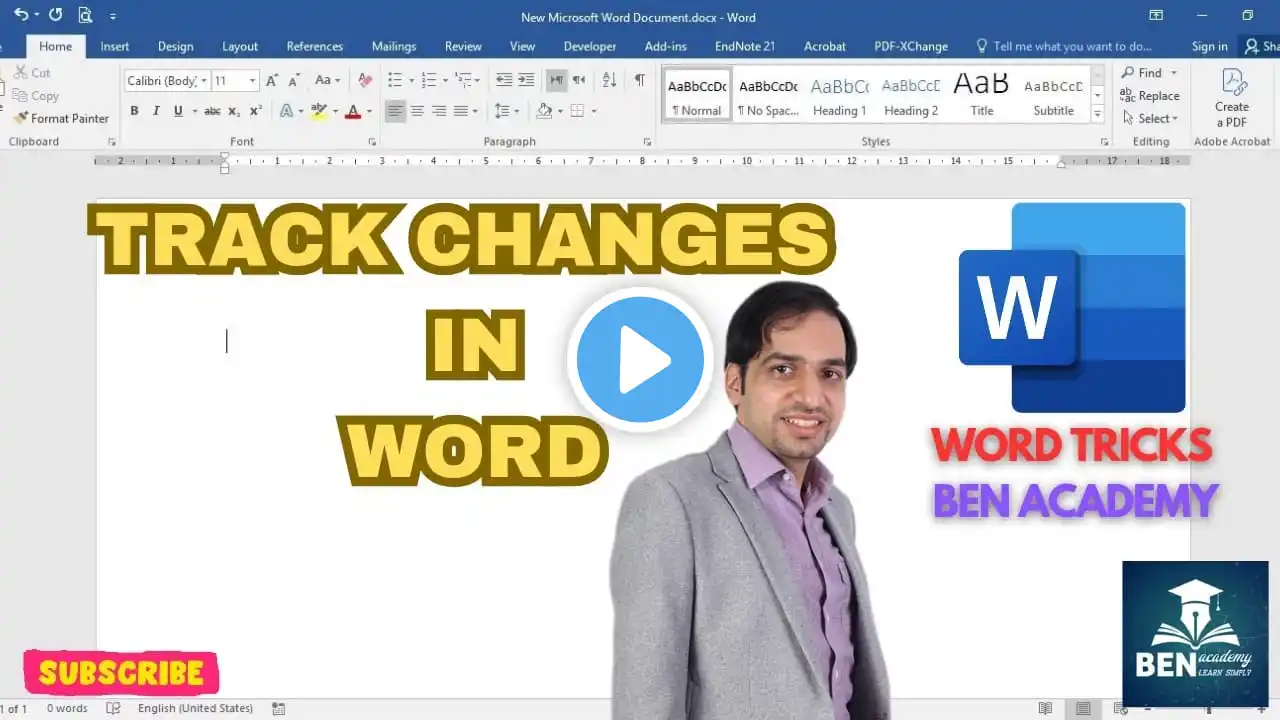Expand the font name dropdown
1280x720 pixels.
204,81
